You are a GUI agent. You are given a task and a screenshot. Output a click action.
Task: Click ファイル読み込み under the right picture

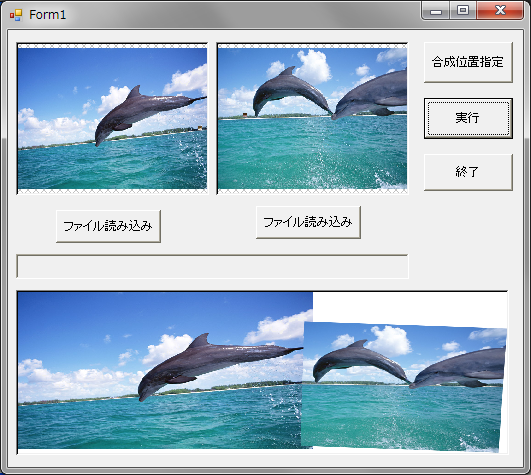[308, 222]
